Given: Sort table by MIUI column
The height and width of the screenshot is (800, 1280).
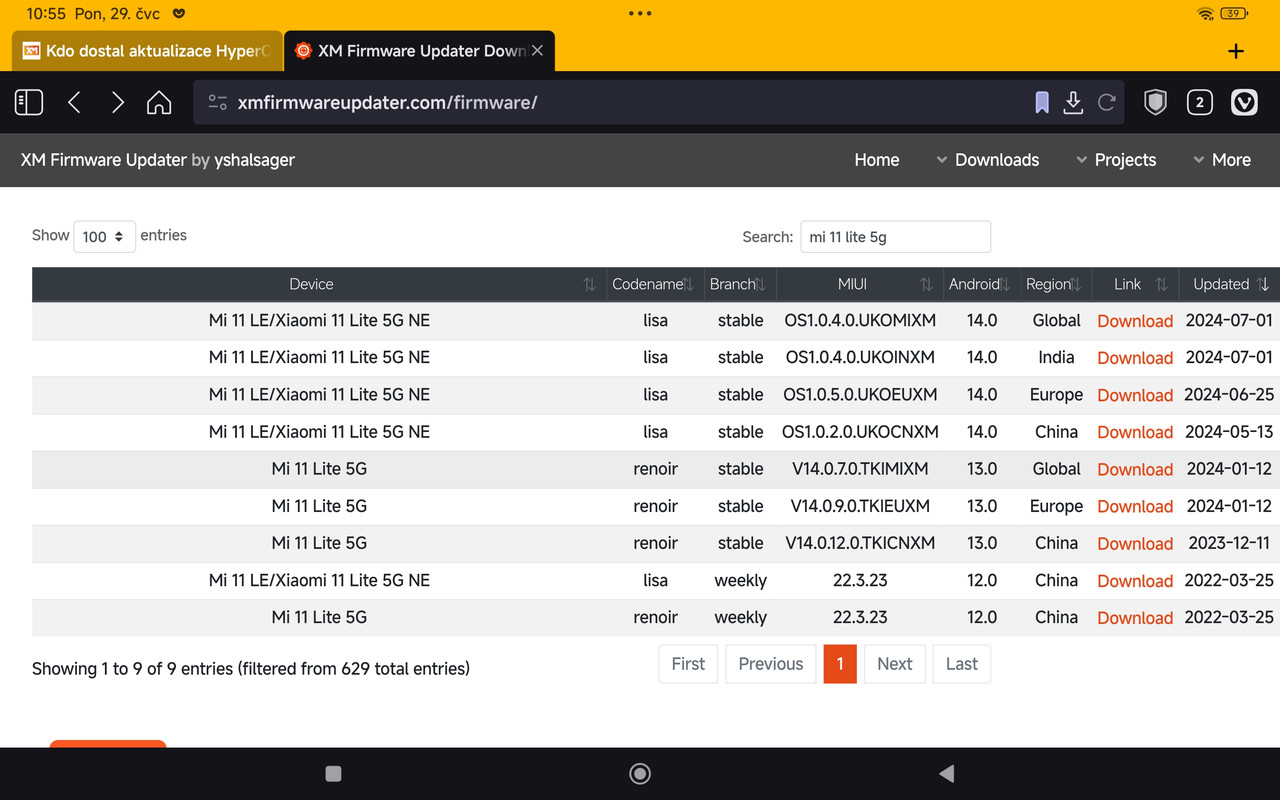Looking at the screenshot, I should pyautogui.click(x=860, y=284).
